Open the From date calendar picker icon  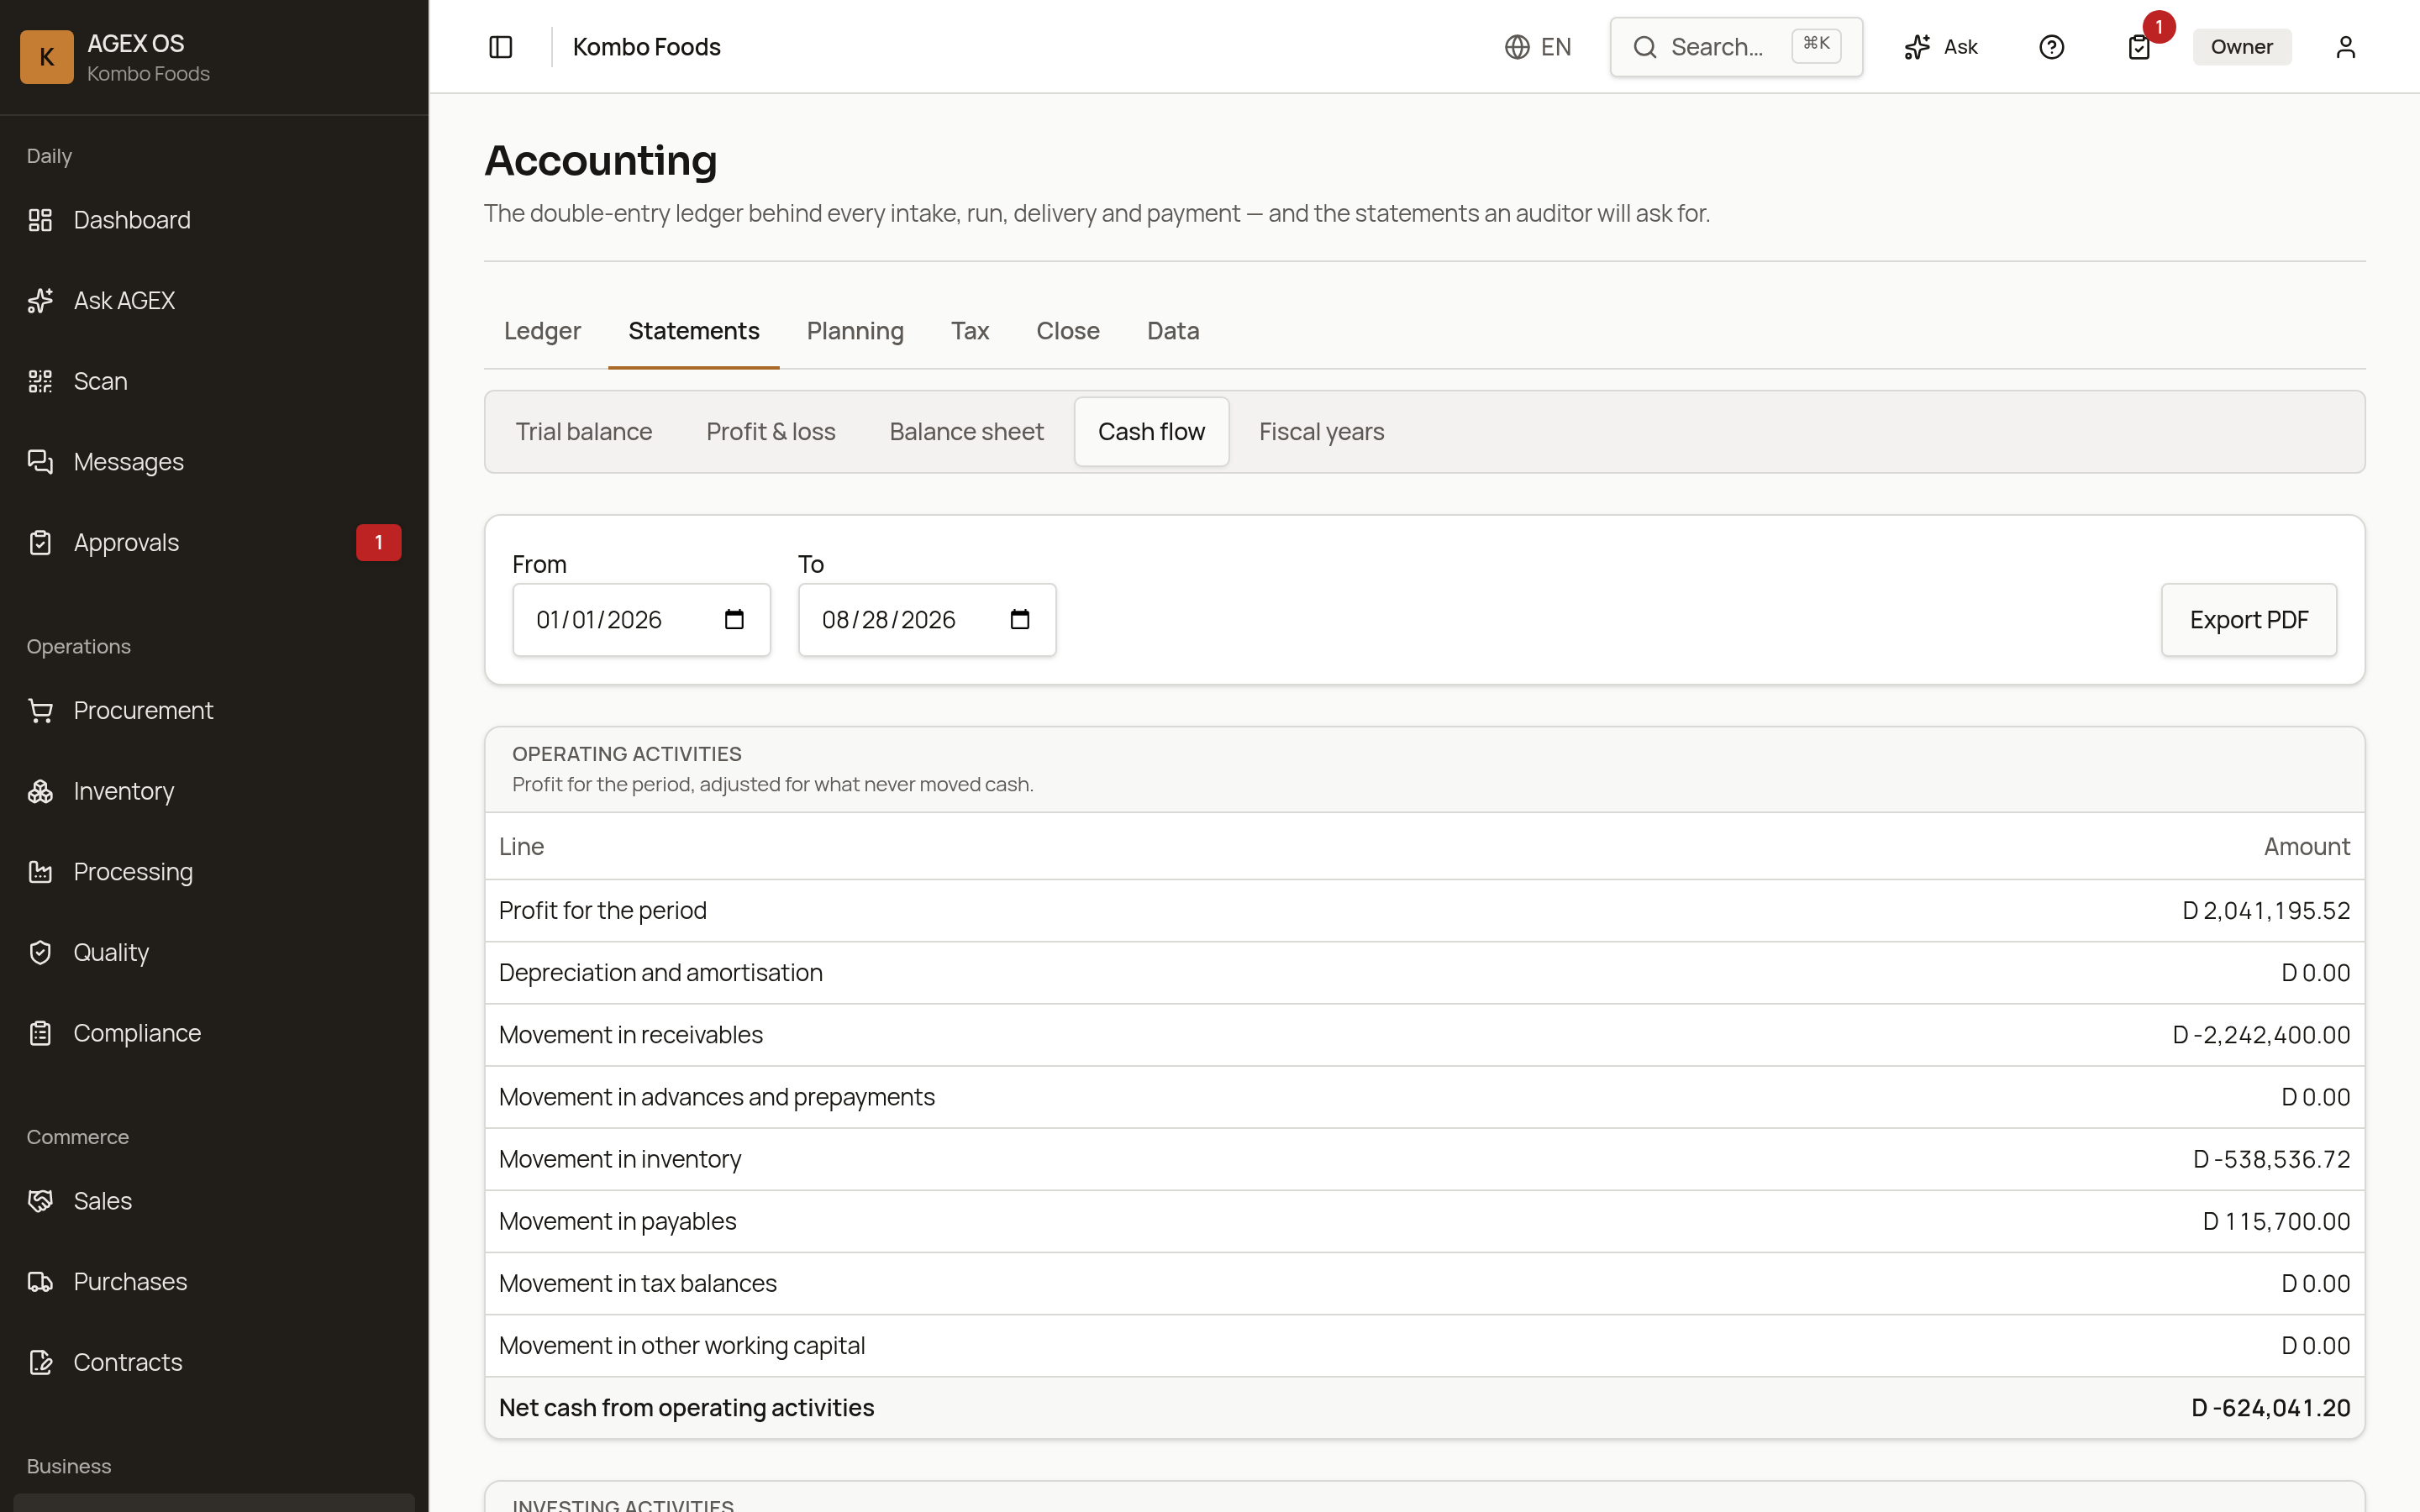(x=734, y=620)
